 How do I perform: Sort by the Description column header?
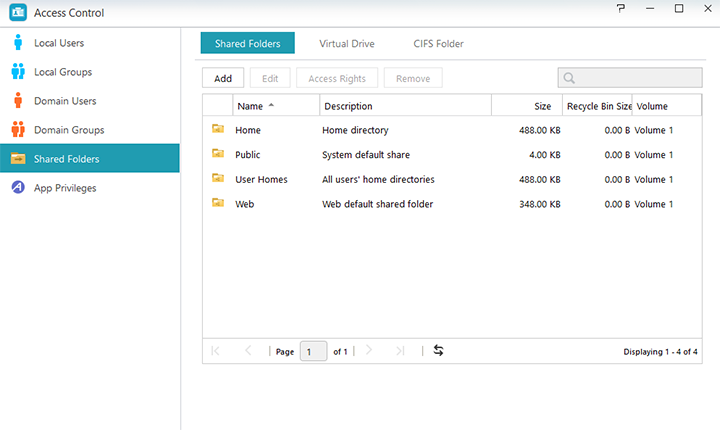405,106
